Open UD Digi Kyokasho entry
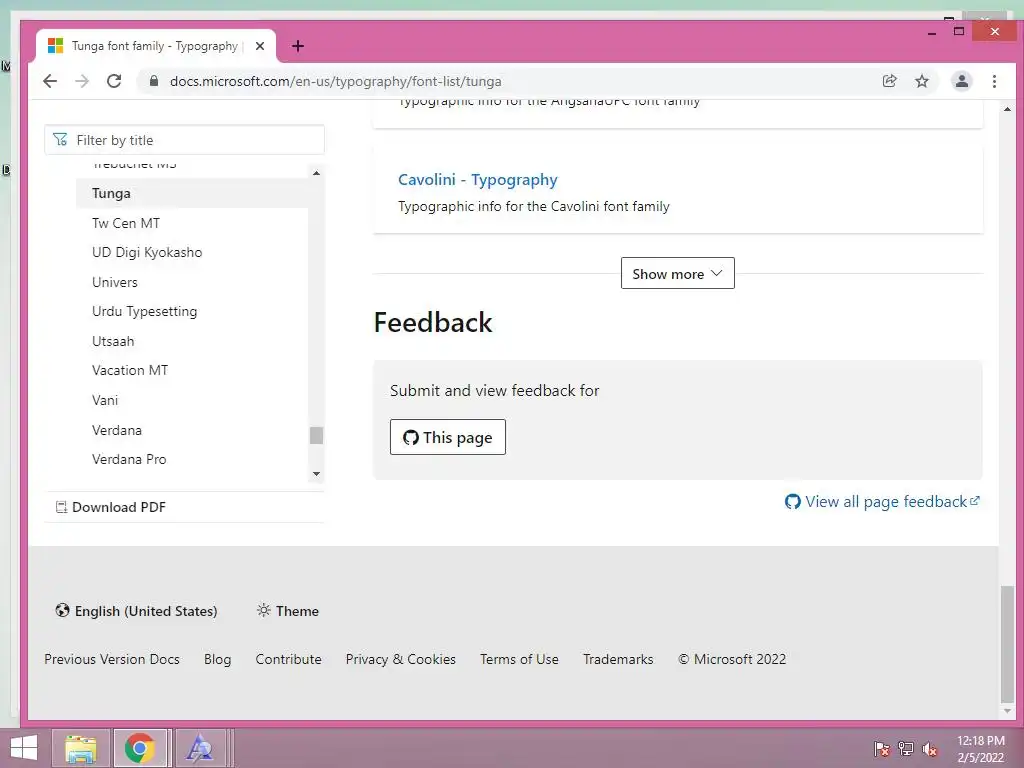The width and height of the screenshot is (1024, 768). coord(147,252)
